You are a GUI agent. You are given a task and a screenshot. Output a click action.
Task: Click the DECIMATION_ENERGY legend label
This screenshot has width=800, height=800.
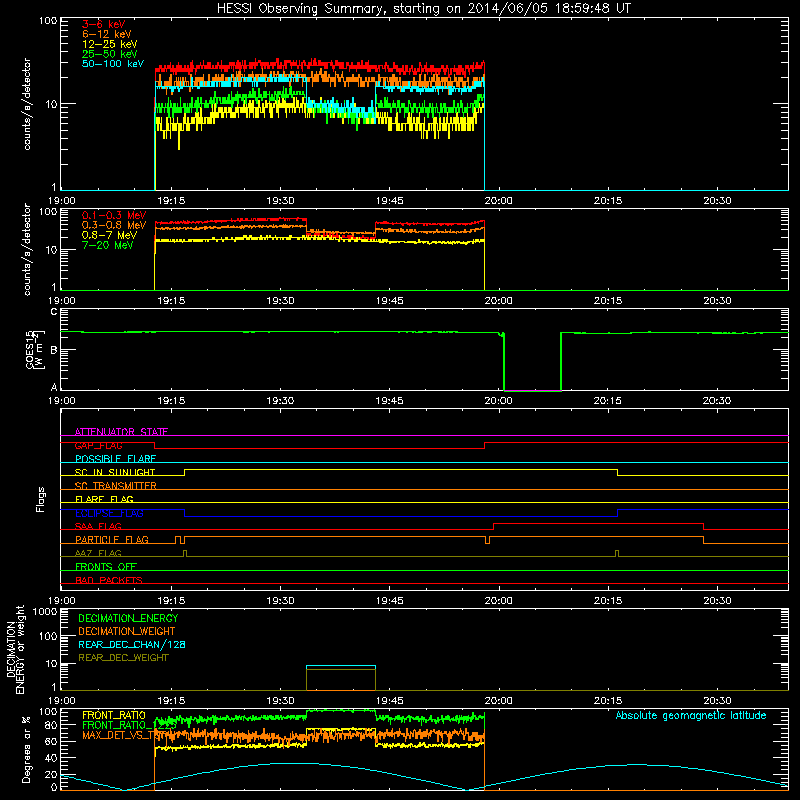(x=128, y=618)
